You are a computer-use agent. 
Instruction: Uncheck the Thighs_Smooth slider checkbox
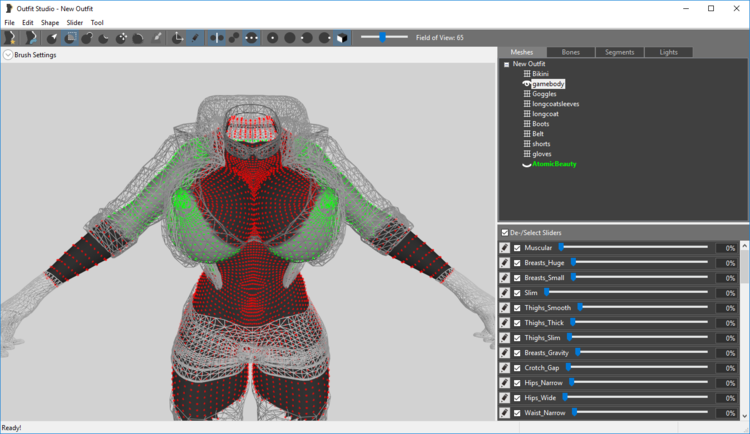[517, 308]
